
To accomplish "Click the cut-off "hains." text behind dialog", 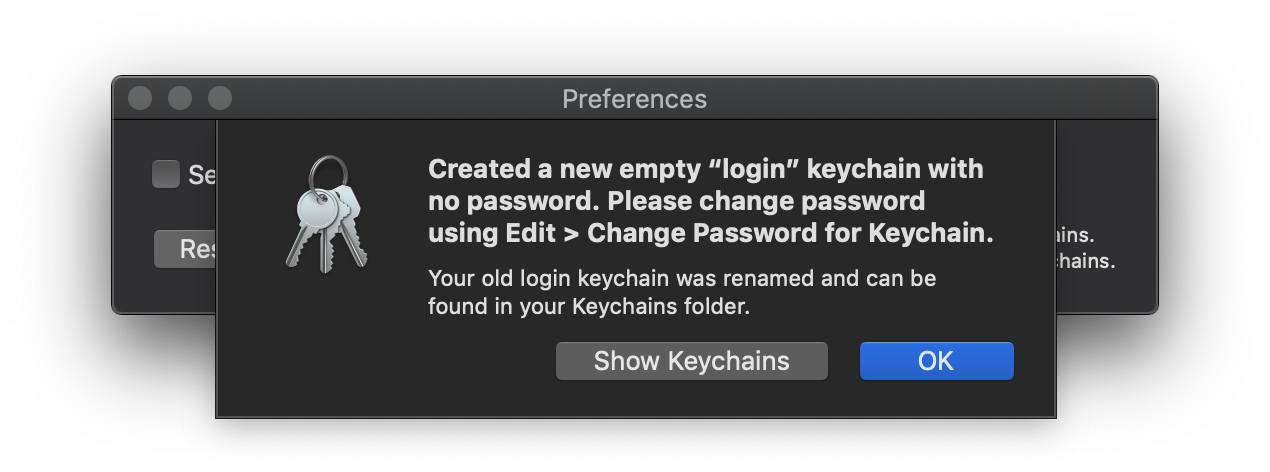I will click(1075, 238).
